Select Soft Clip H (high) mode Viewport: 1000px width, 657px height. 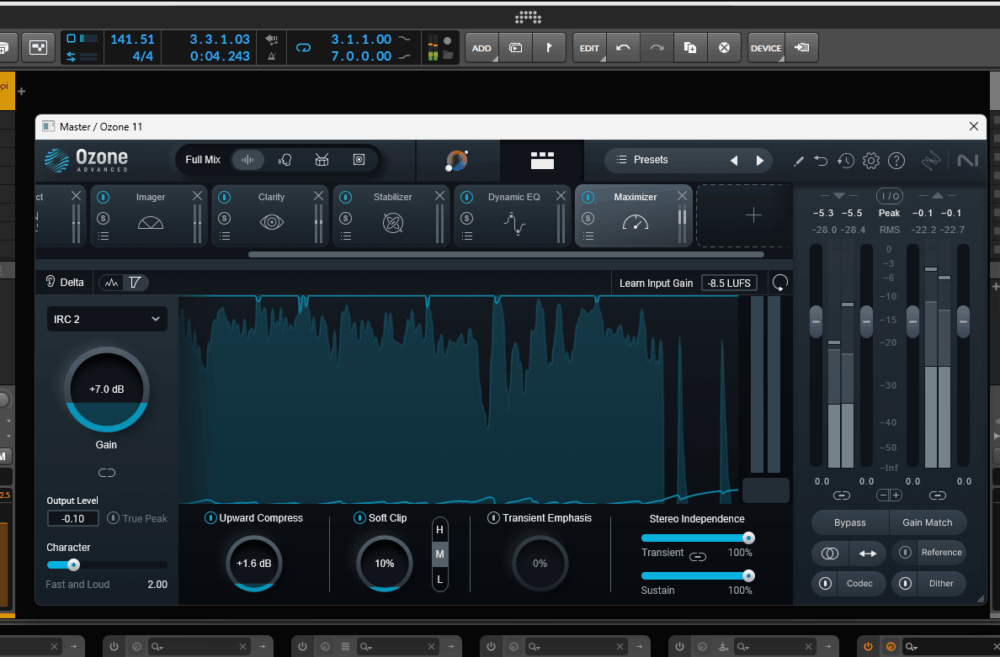(439, 529)
